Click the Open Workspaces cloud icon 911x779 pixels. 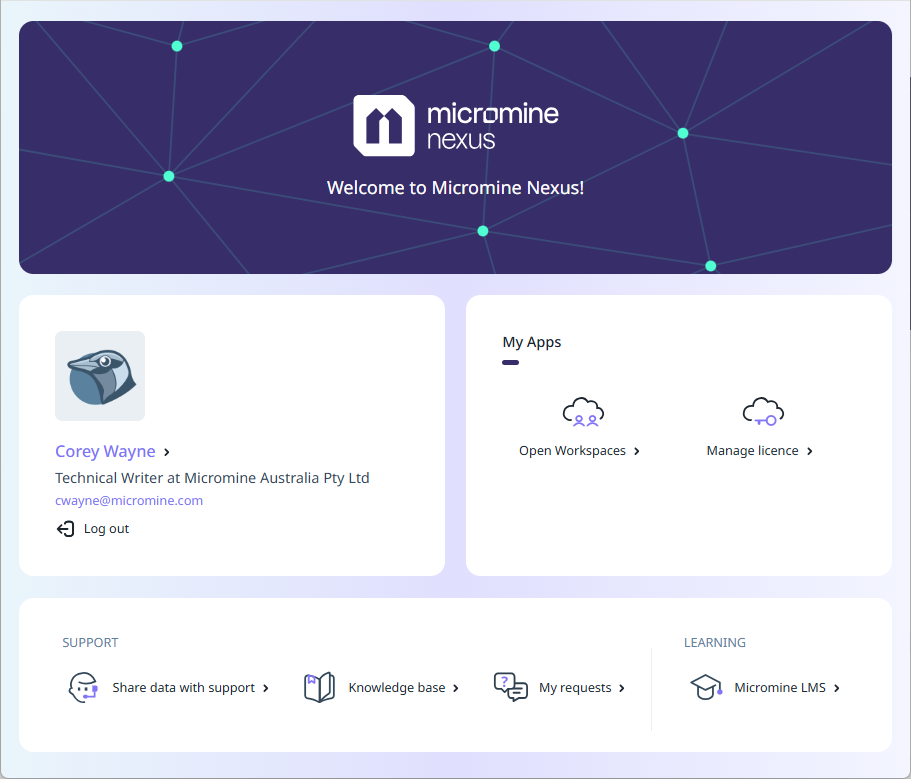(x=583, y=412)
